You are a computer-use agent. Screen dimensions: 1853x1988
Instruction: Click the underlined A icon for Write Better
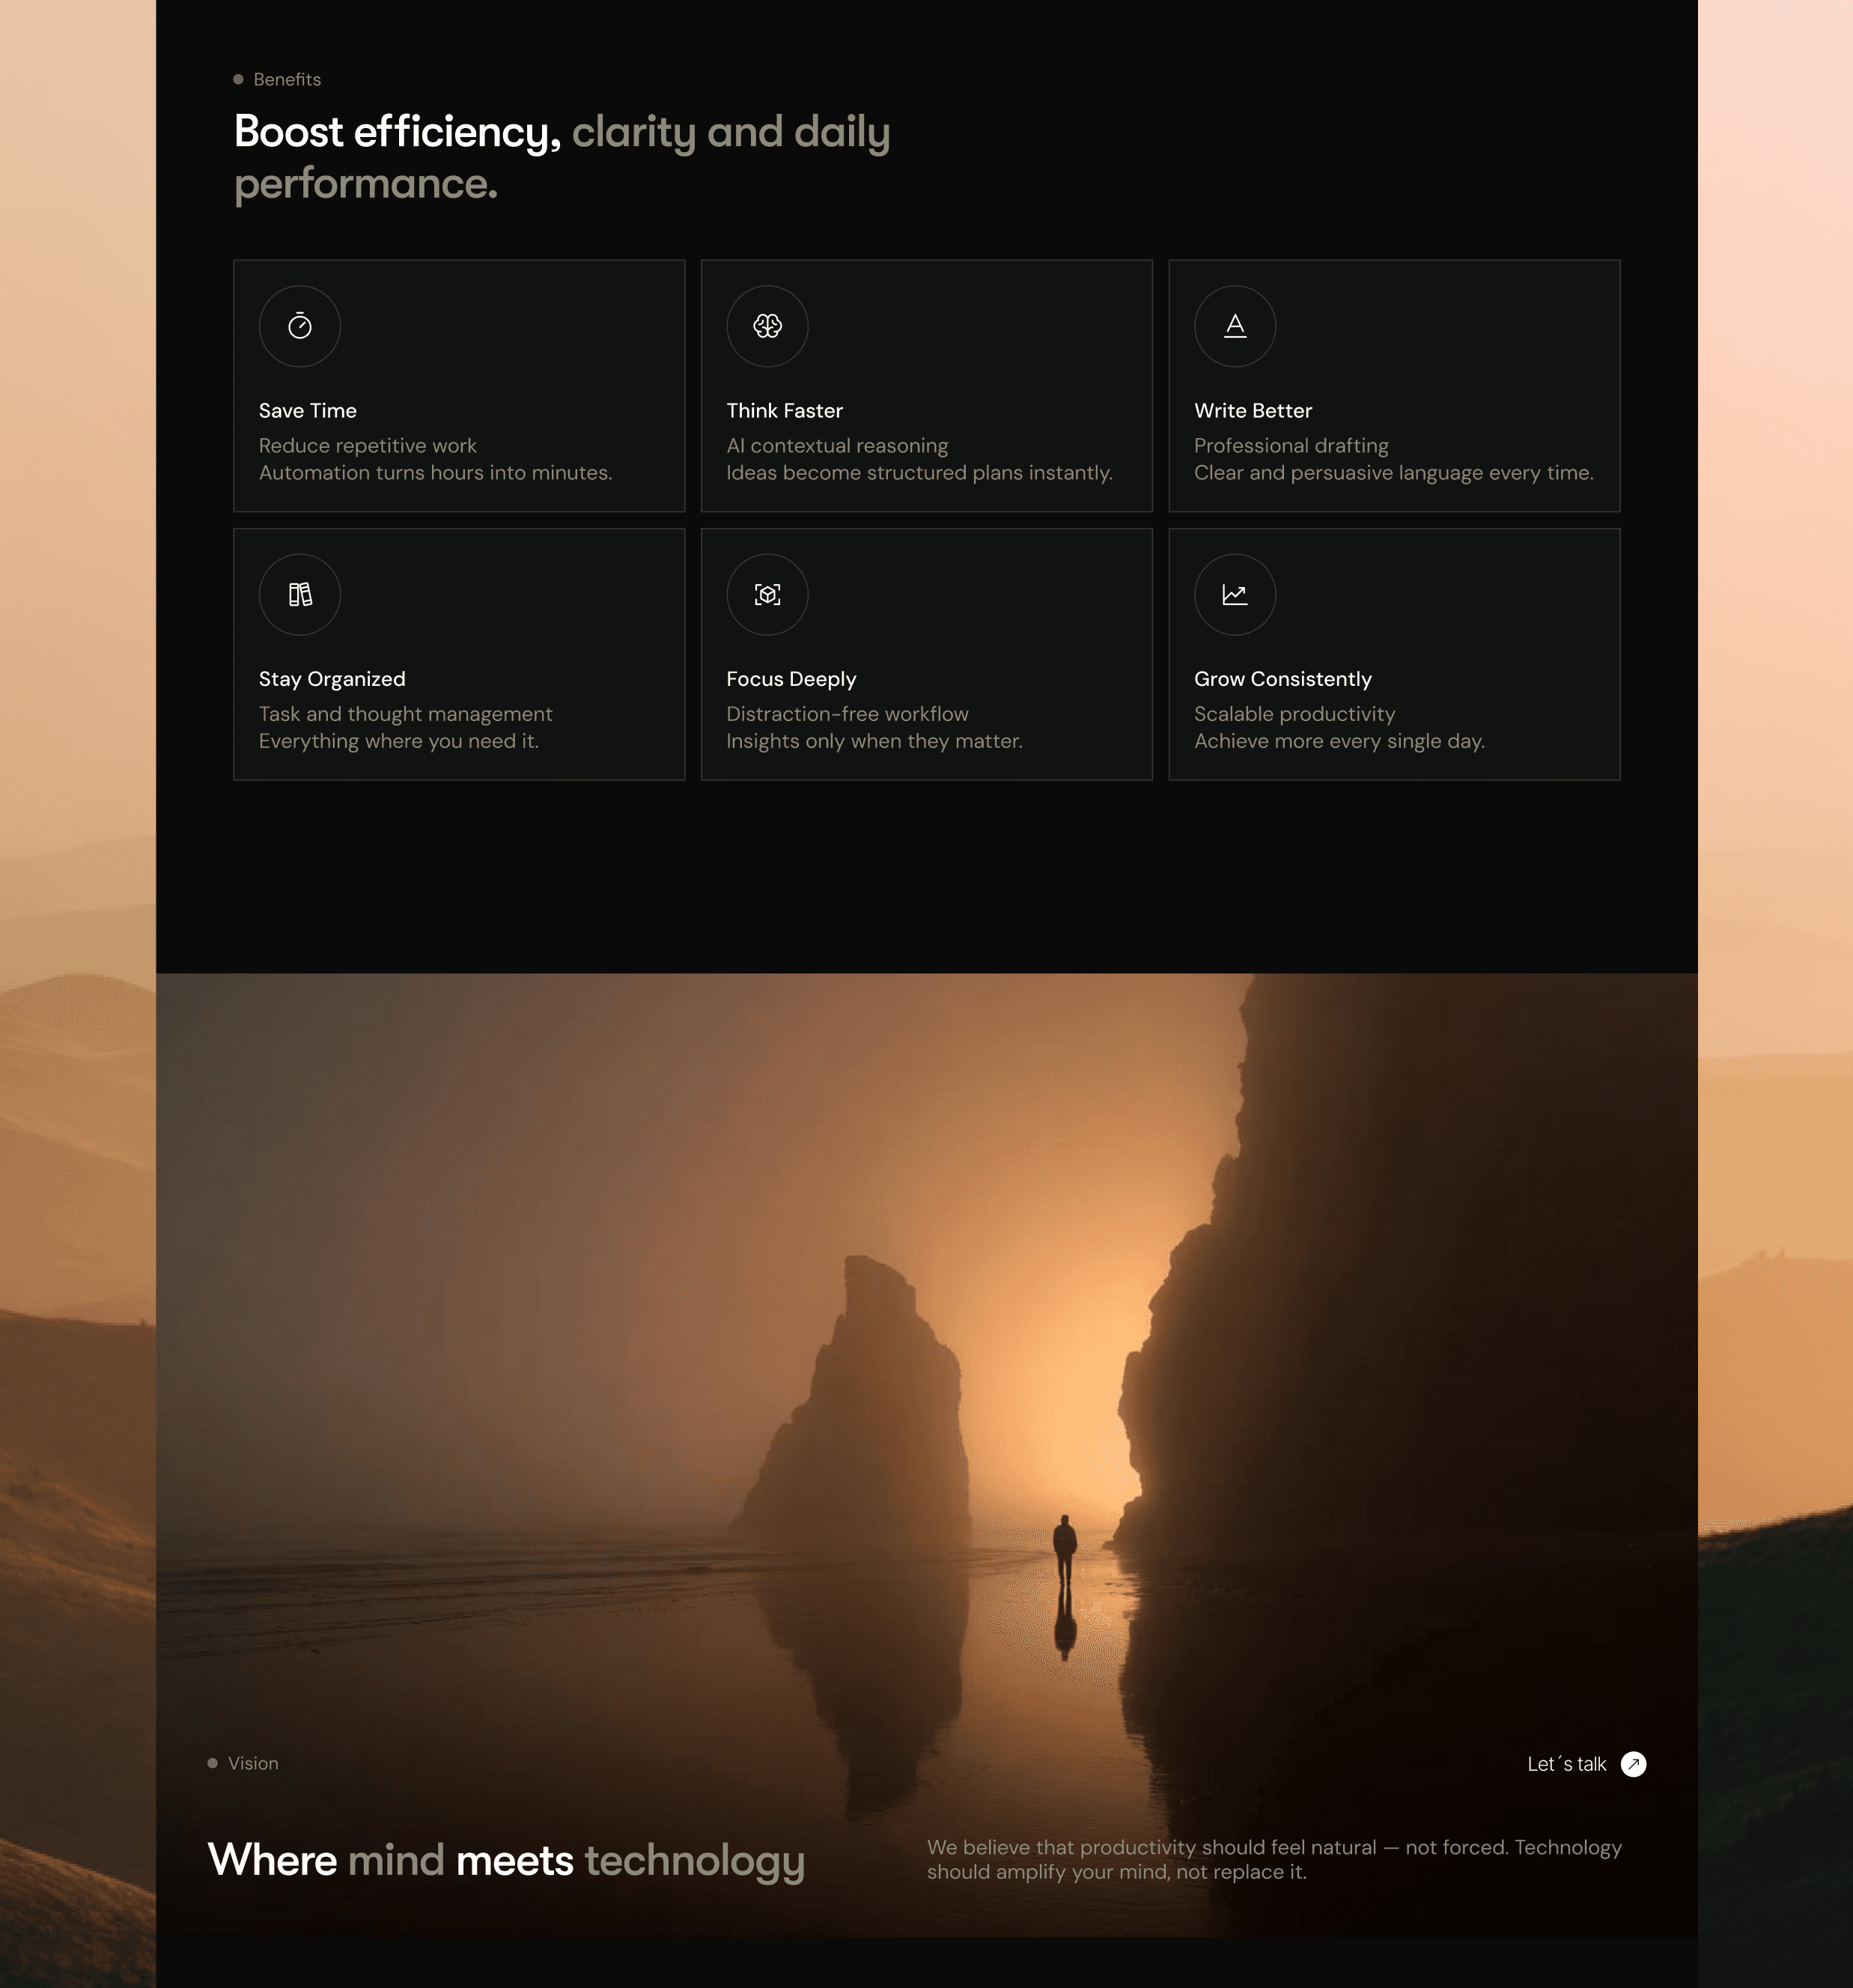pos(1235,326)
